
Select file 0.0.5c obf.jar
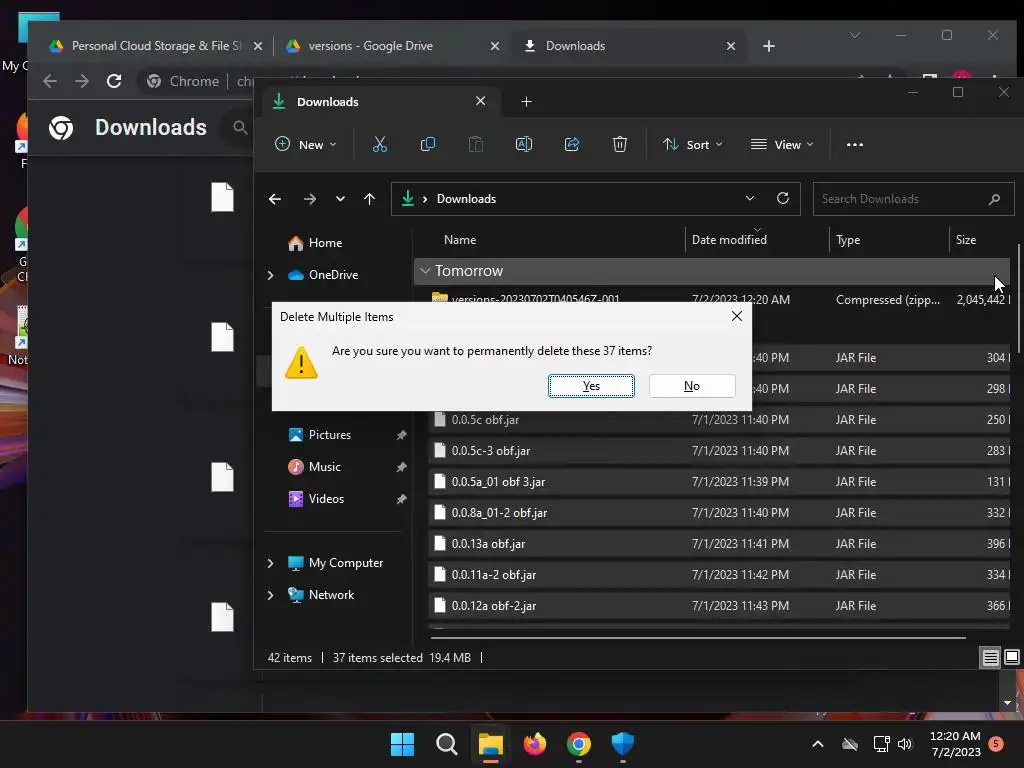coord(718,420)
